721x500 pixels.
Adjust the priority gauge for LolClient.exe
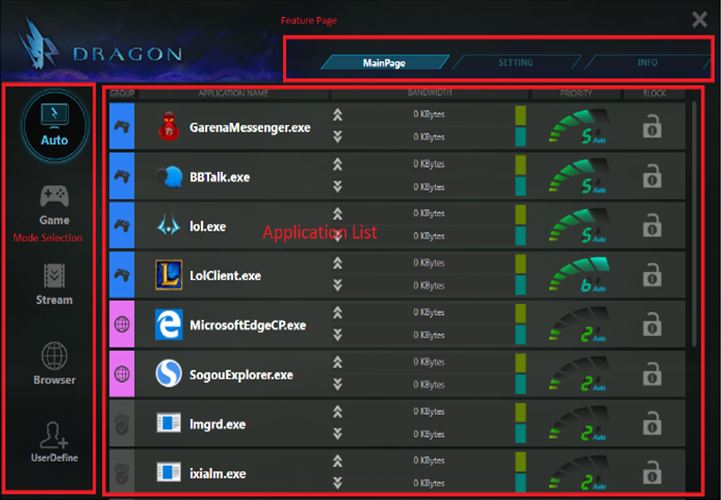pos(577,275)
